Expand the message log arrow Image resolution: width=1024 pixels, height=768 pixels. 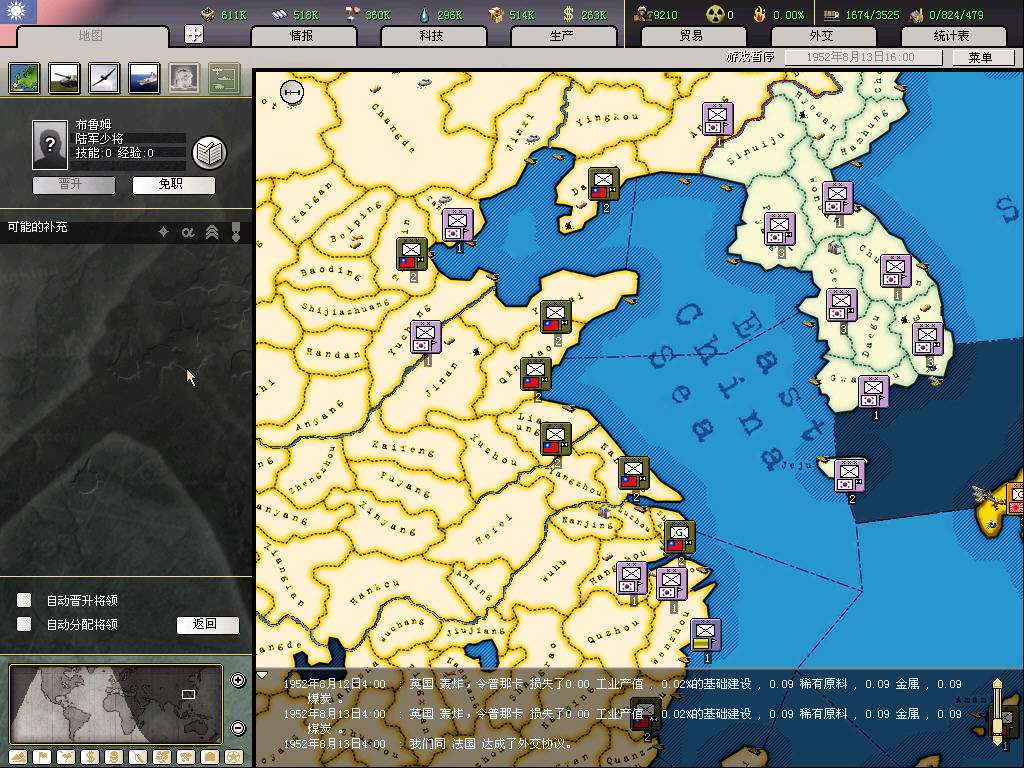263,675
